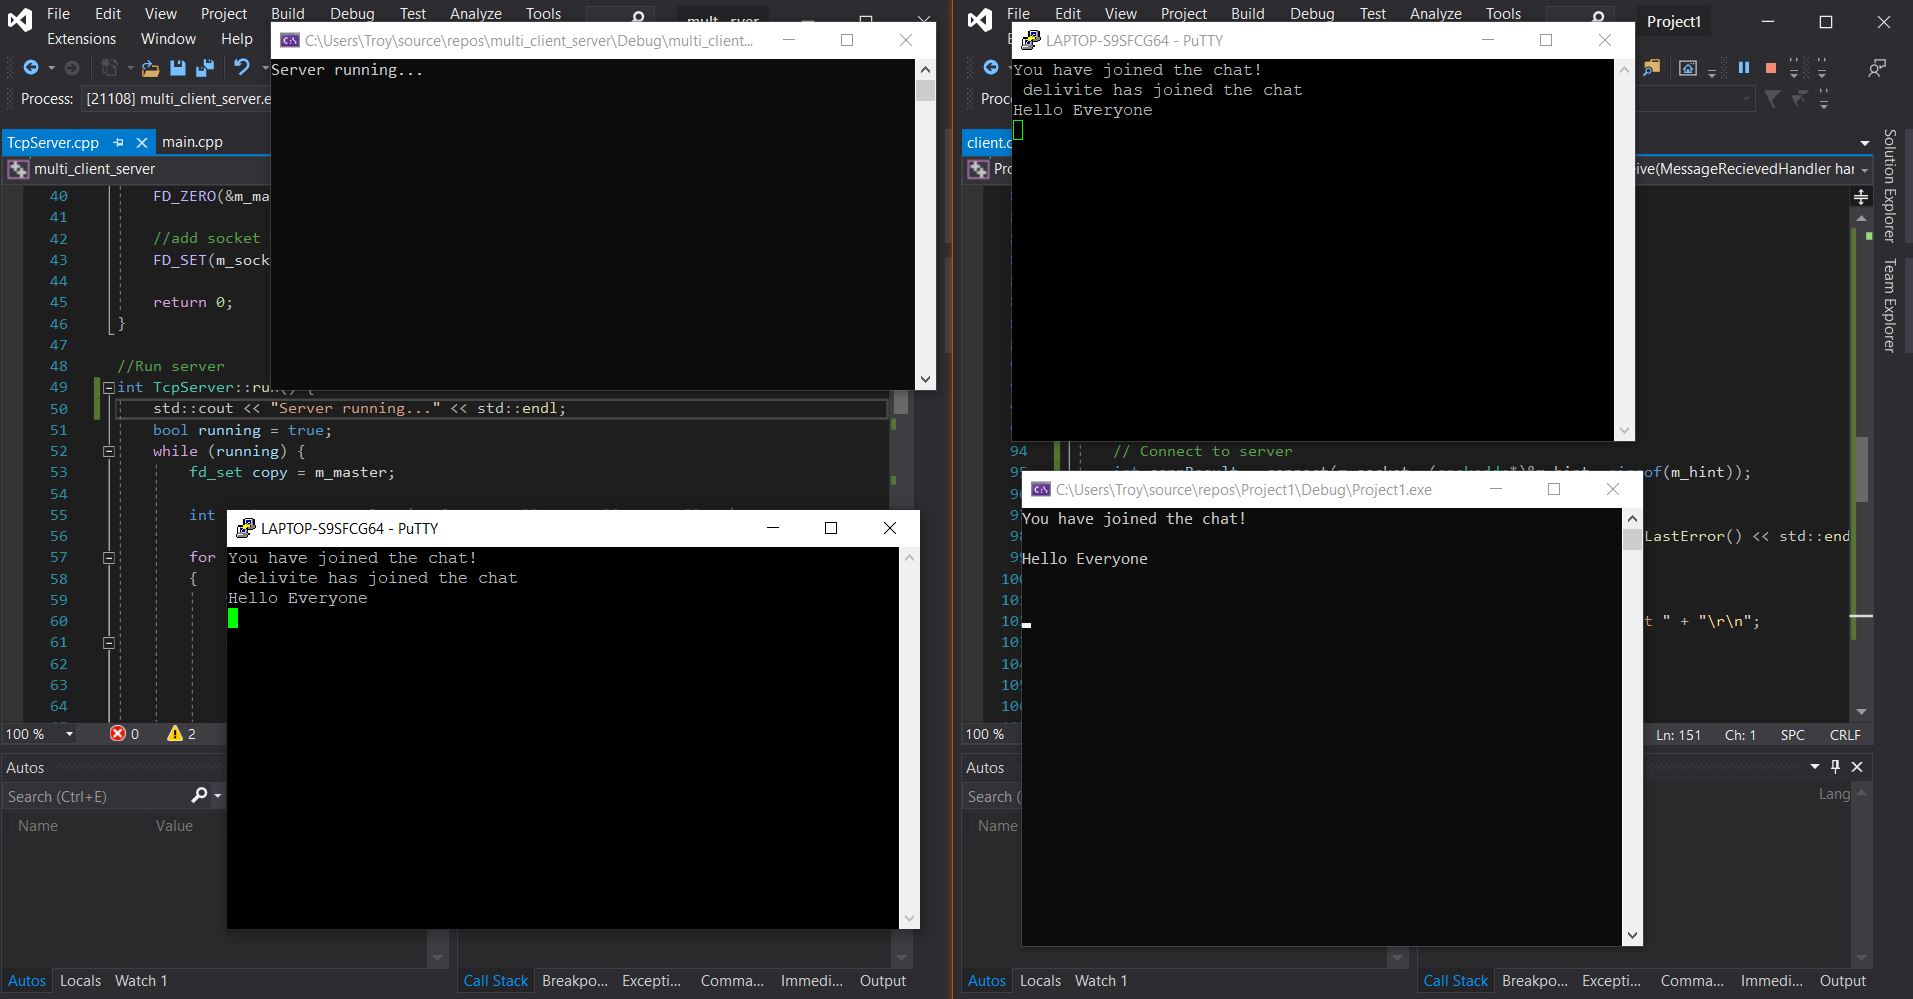Click Undo icon in left Visual Studio toolbar

(x=242, y=67)
